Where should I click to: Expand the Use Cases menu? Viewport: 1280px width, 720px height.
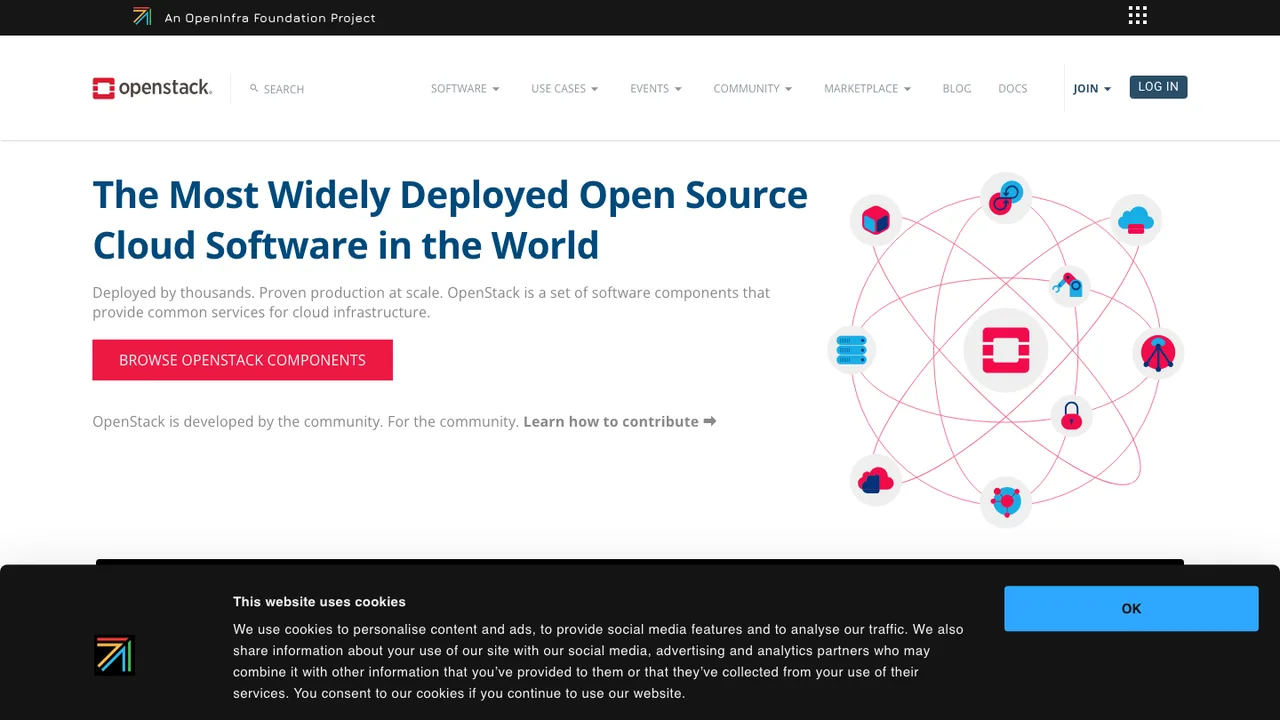coord(565,89)
